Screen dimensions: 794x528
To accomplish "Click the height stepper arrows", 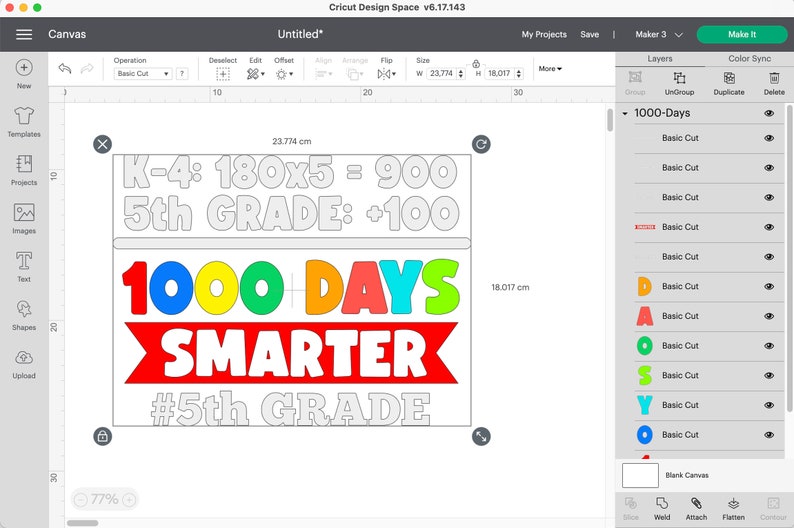I will 519,74.
